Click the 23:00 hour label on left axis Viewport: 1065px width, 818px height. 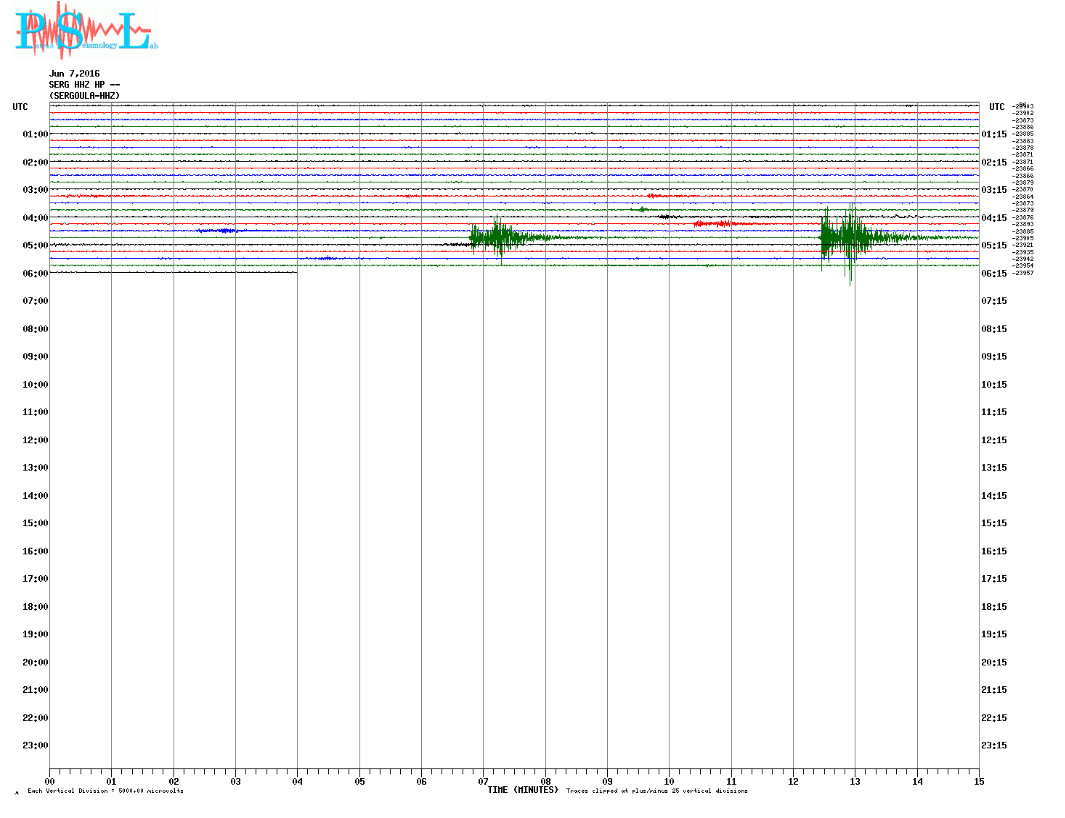35,745
